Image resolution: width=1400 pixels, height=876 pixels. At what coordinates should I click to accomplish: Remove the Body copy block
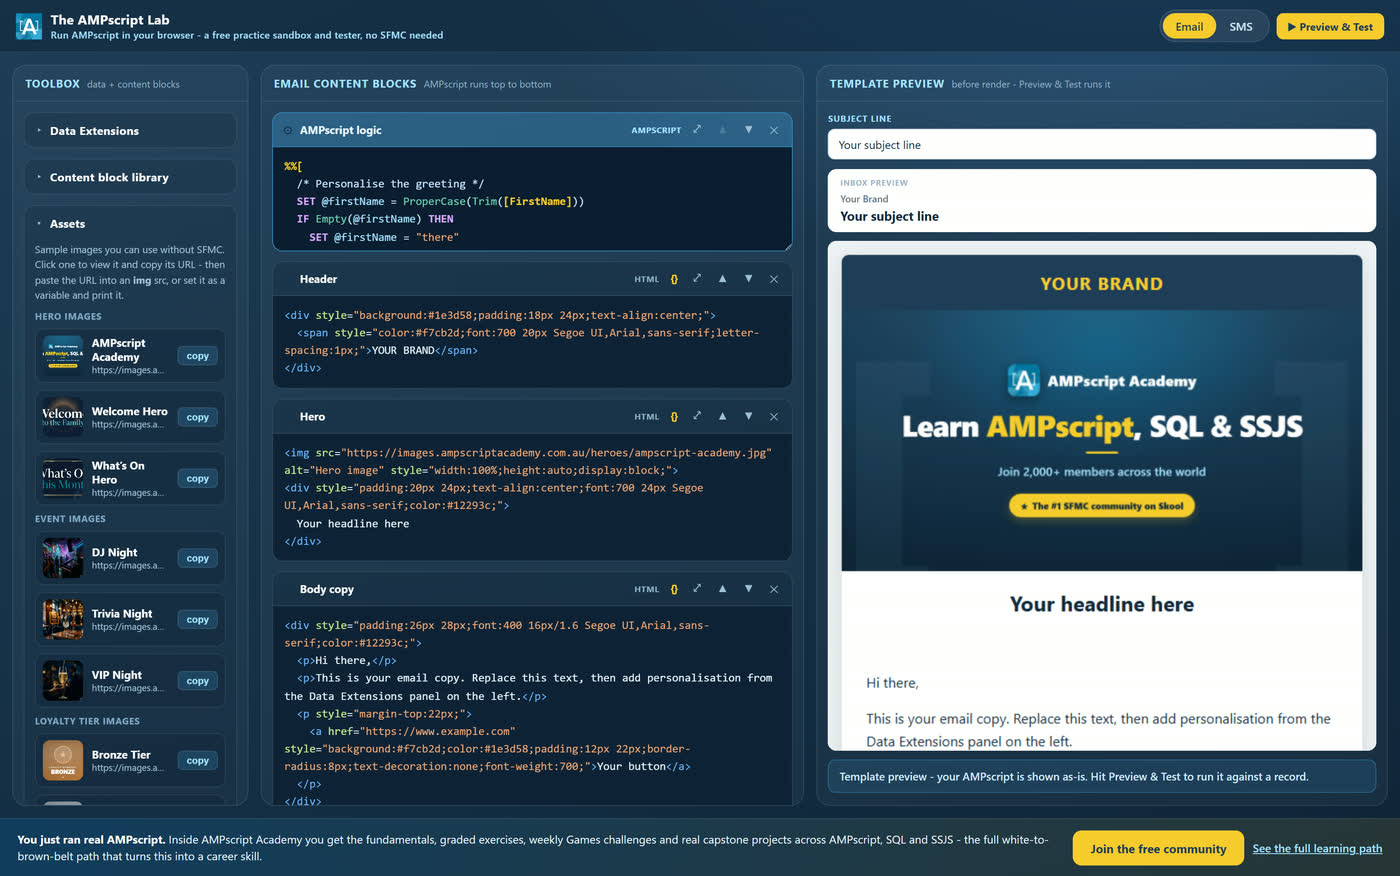774,589
